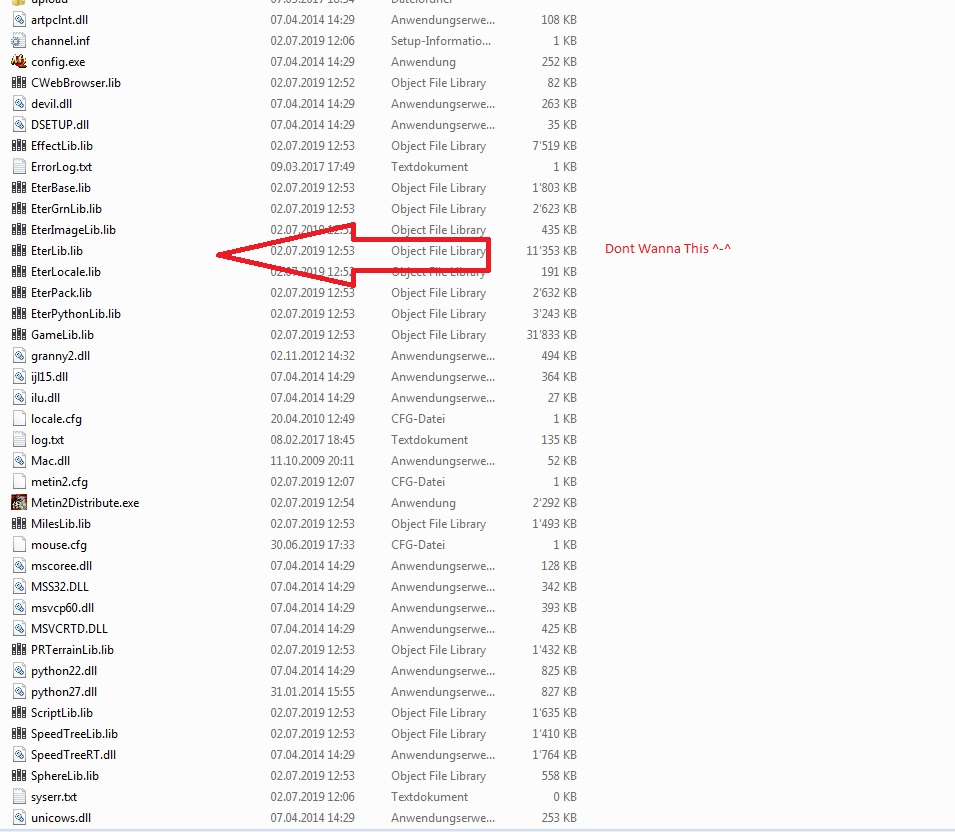Select the MilesLib.lib library entry

click(56, 523)
